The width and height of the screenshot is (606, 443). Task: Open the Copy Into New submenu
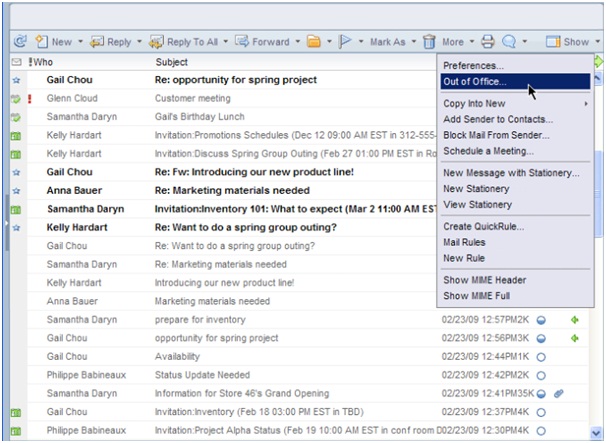pyautogui.click(x=515, y=104)
